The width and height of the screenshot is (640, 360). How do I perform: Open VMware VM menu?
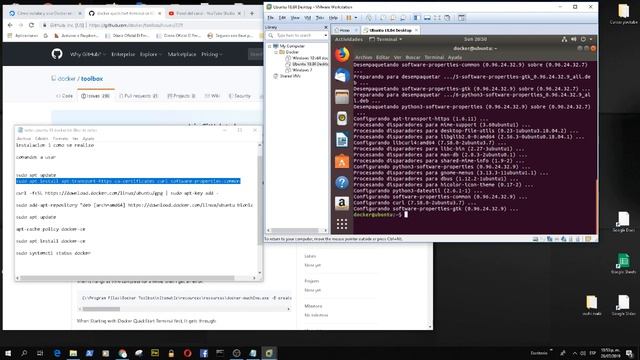click(307, 18)
